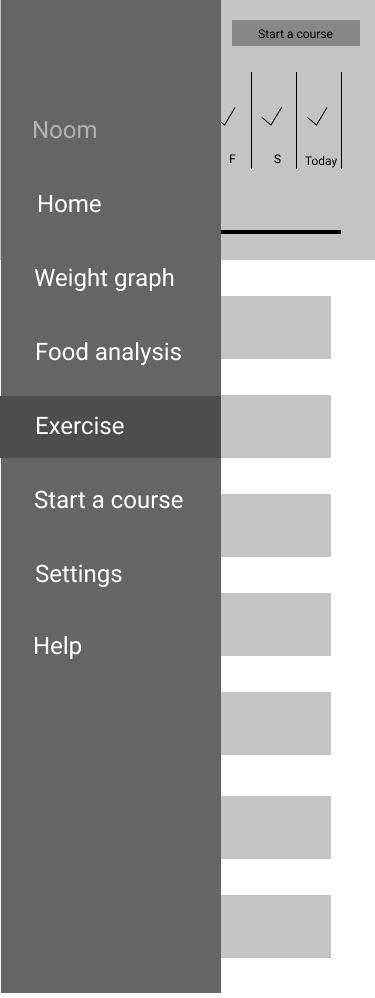Click the S day label in the week row
This screenshot has width=375, height=998.
coord(277,158)
